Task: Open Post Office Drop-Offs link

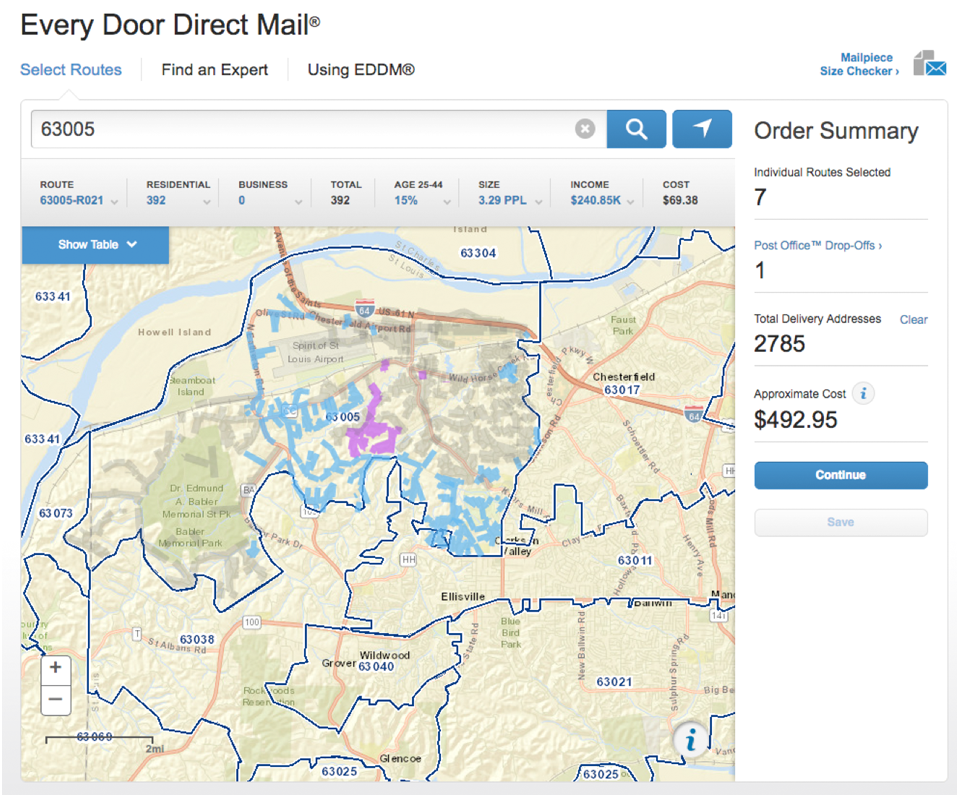Action: 816,245
